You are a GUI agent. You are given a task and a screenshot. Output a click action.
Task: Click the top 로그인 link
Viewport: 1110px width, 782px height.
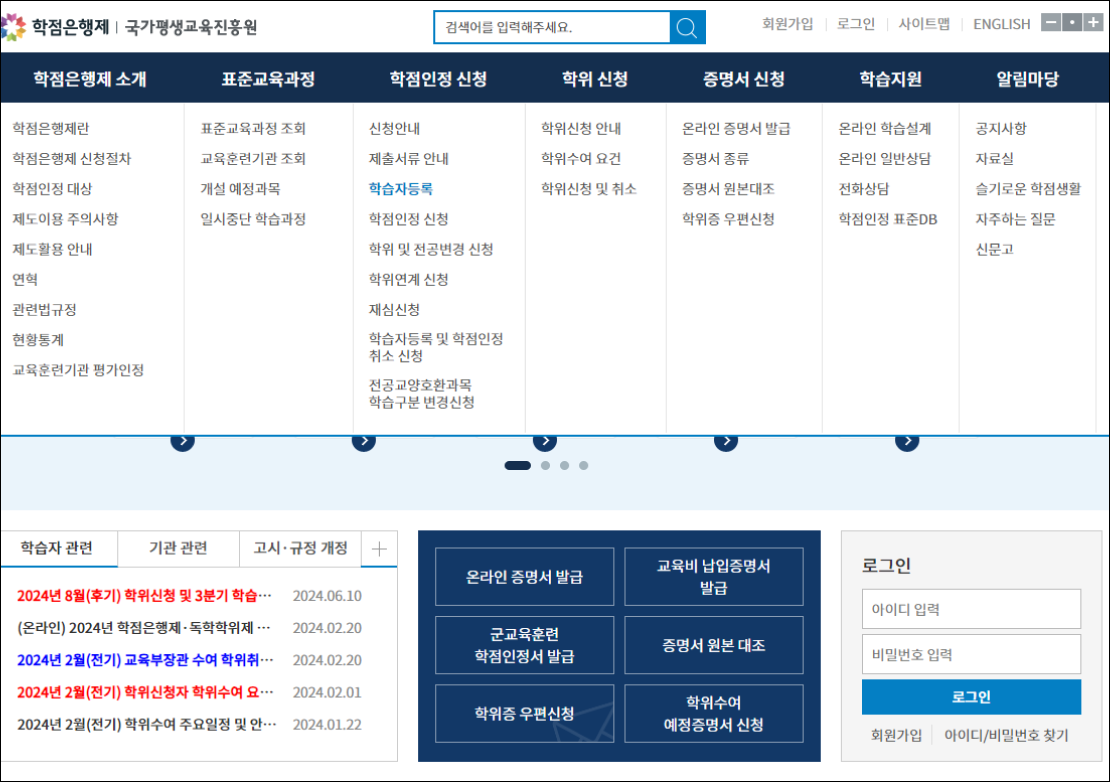click(x=856, y=24)
